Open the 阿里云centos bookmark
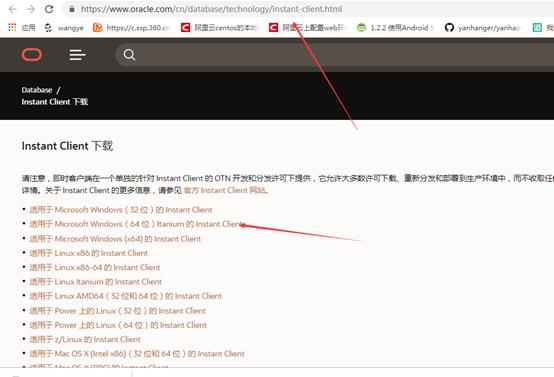Viewport: 554px width, 377px height. click(x=219, y=28)
